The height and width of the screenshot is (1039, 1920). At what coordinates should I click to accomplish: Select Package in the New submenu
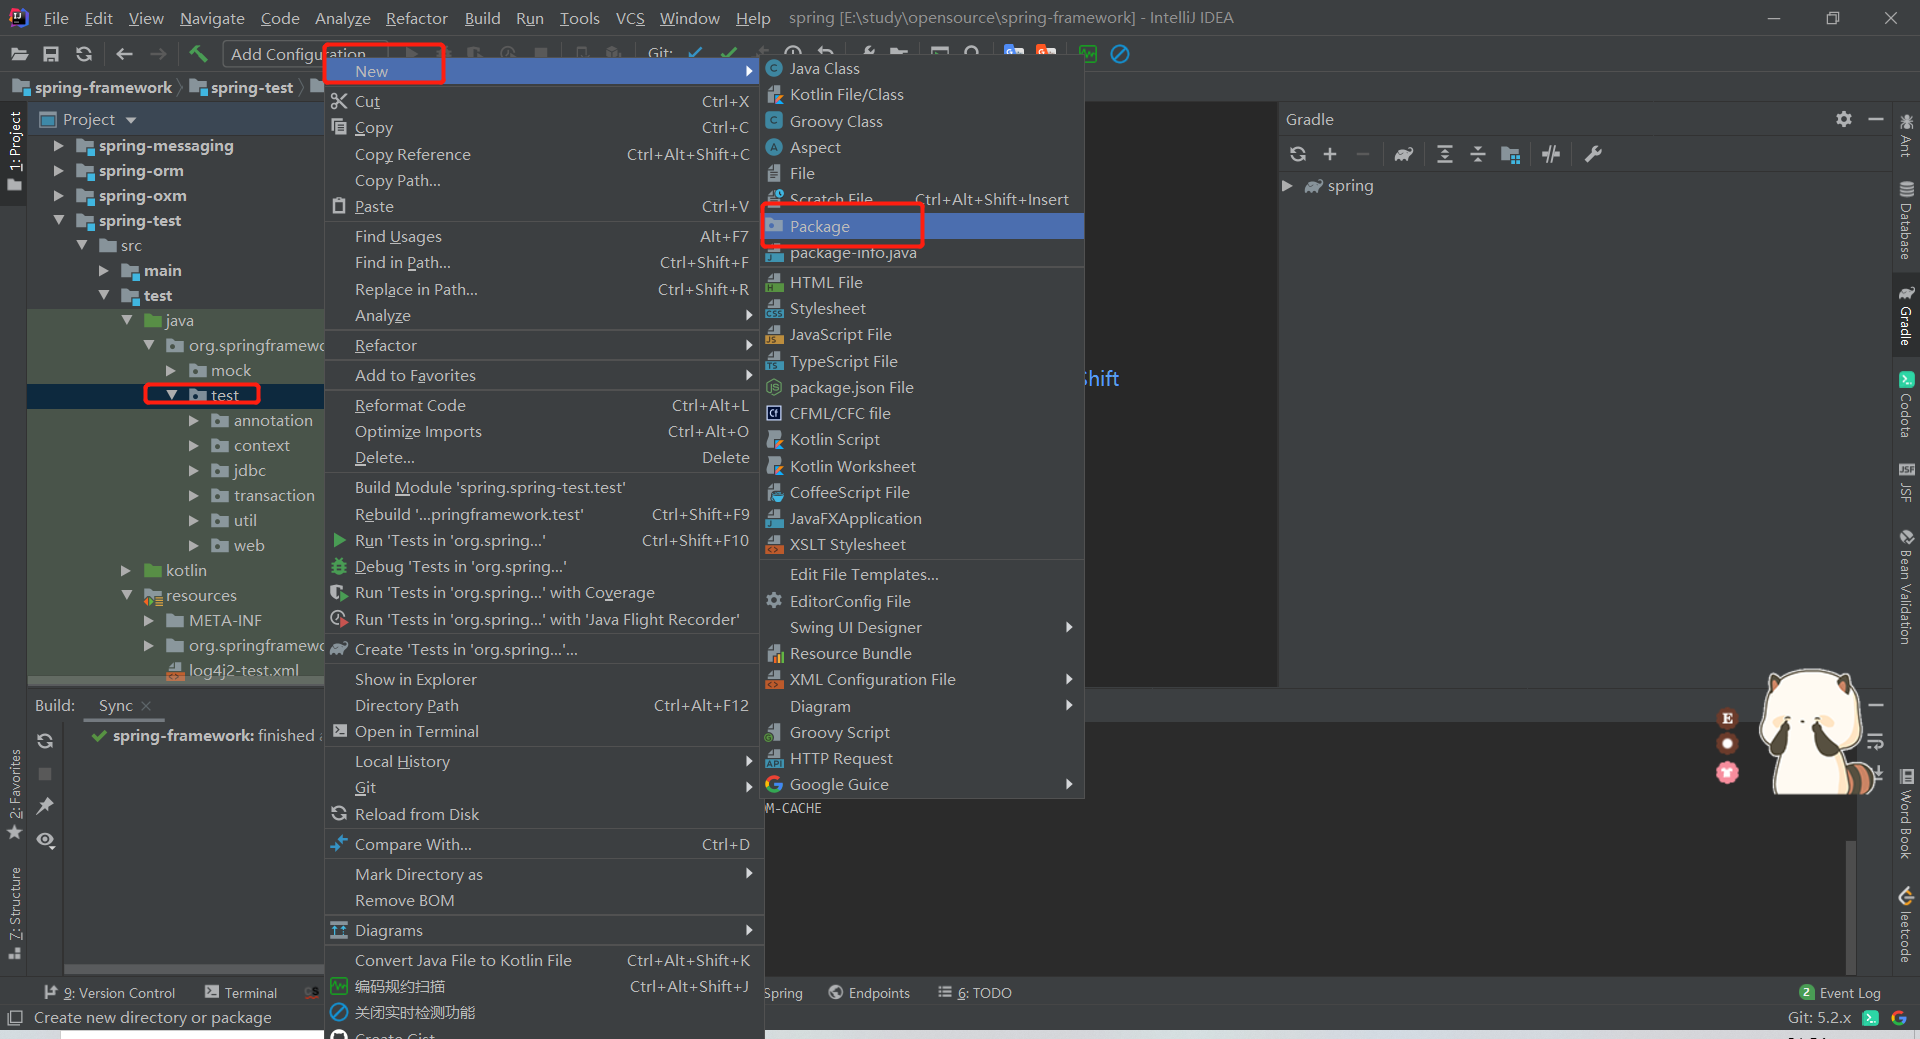pos(922,227)
